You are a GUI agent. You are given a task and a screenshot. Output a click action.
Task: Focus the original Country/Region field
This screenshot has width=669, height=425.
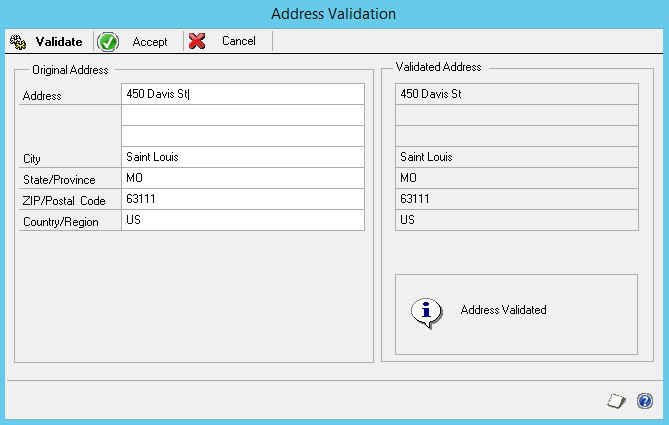pos(242,220)
